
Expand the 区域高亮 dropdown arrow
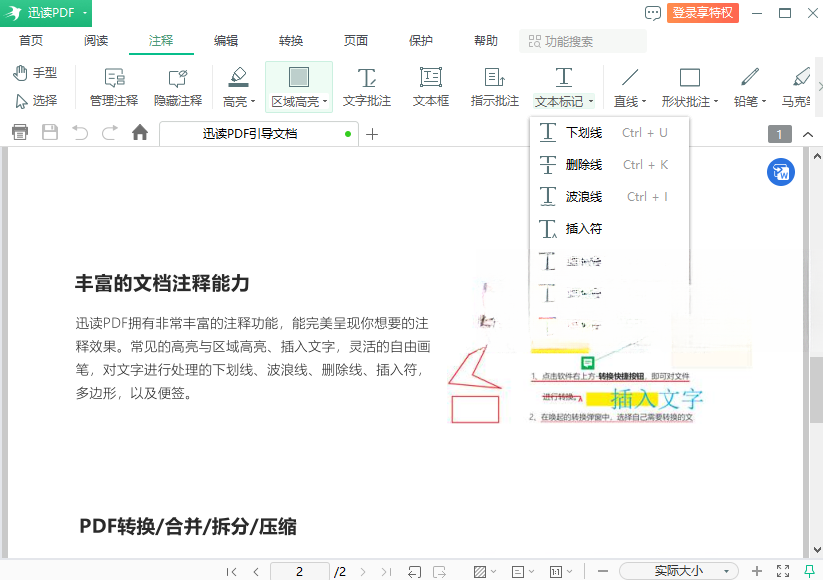pos(325,101)
